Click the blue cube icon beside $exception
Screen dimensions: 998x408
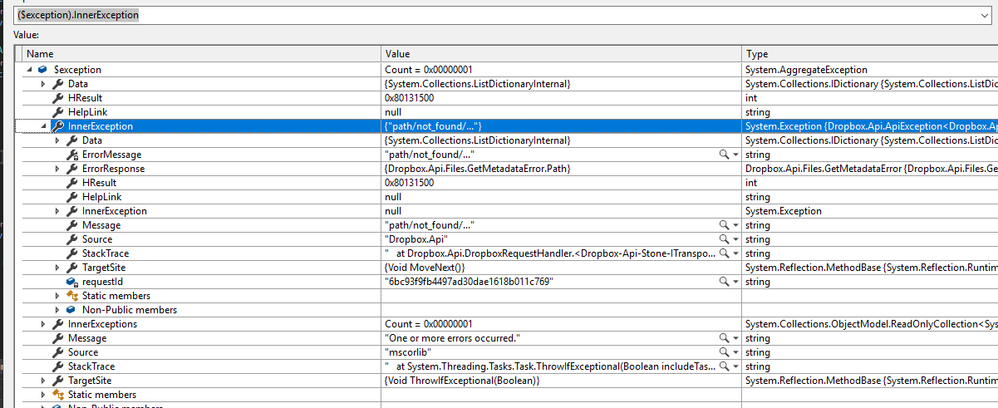(43, 70)
